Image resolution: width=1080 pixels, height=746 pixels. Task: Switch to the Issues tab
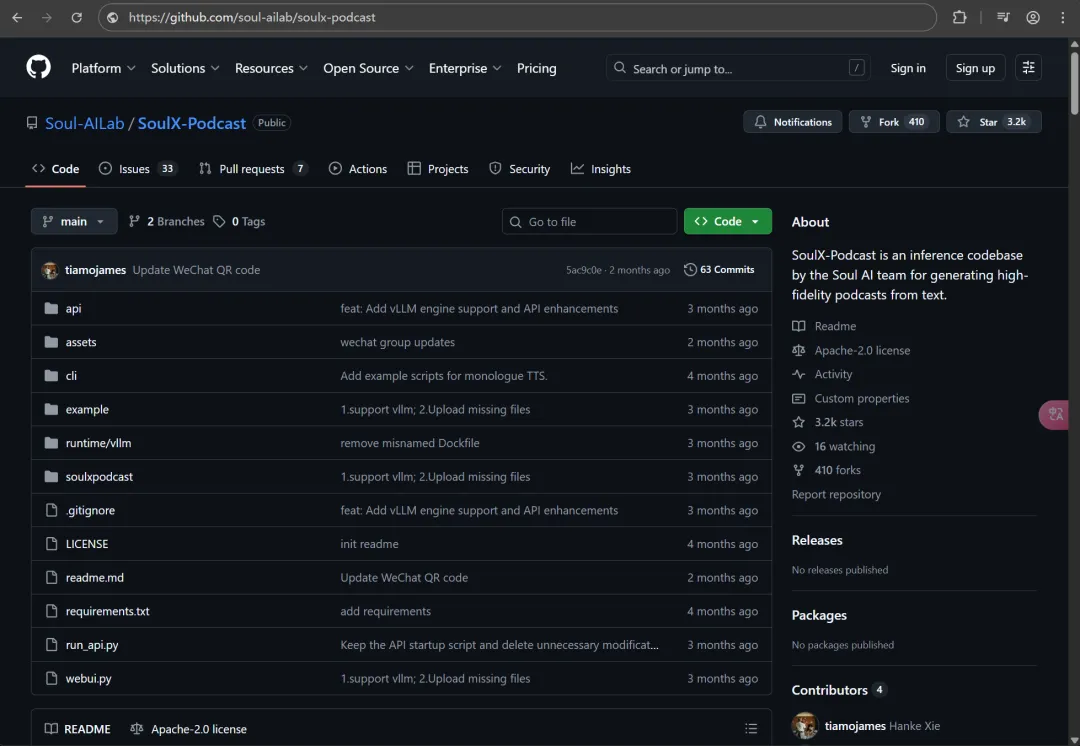tap(138, 169)
